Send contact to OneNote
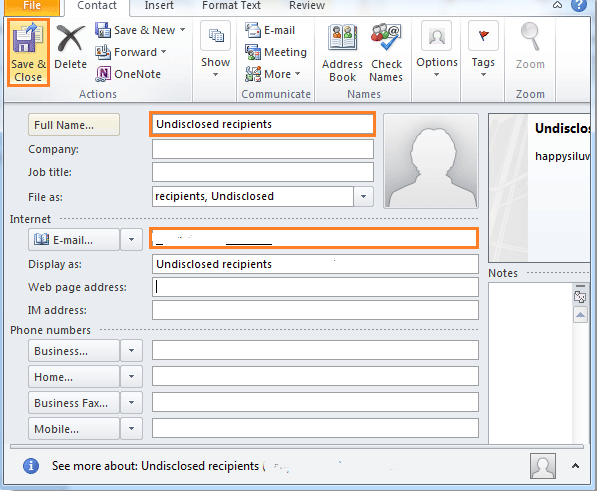Image resolution: width=597 pixels, height=491 pixels. click(x=128, y=74)
